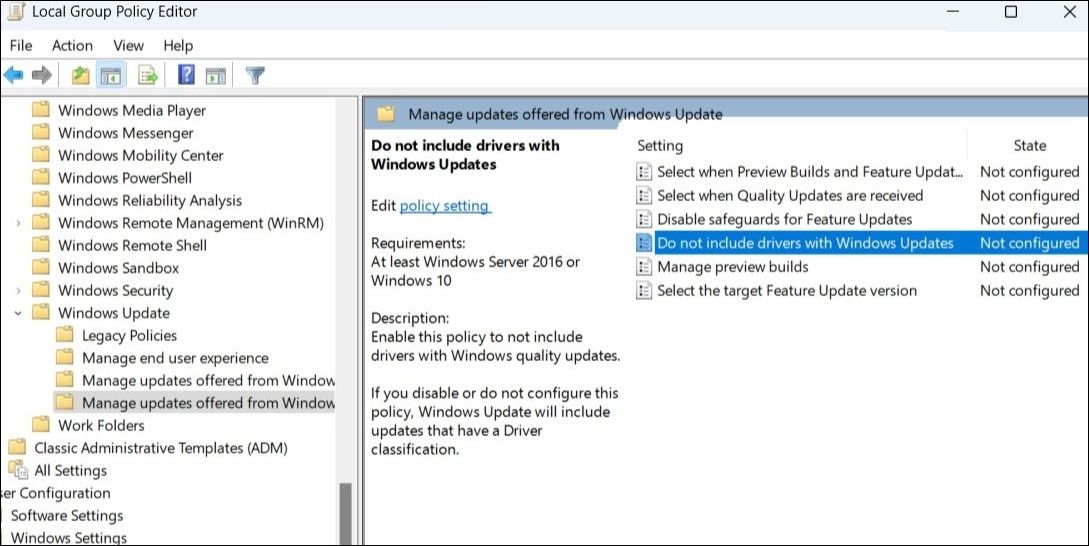
Task: Open the Action menu
Action: 72,45
